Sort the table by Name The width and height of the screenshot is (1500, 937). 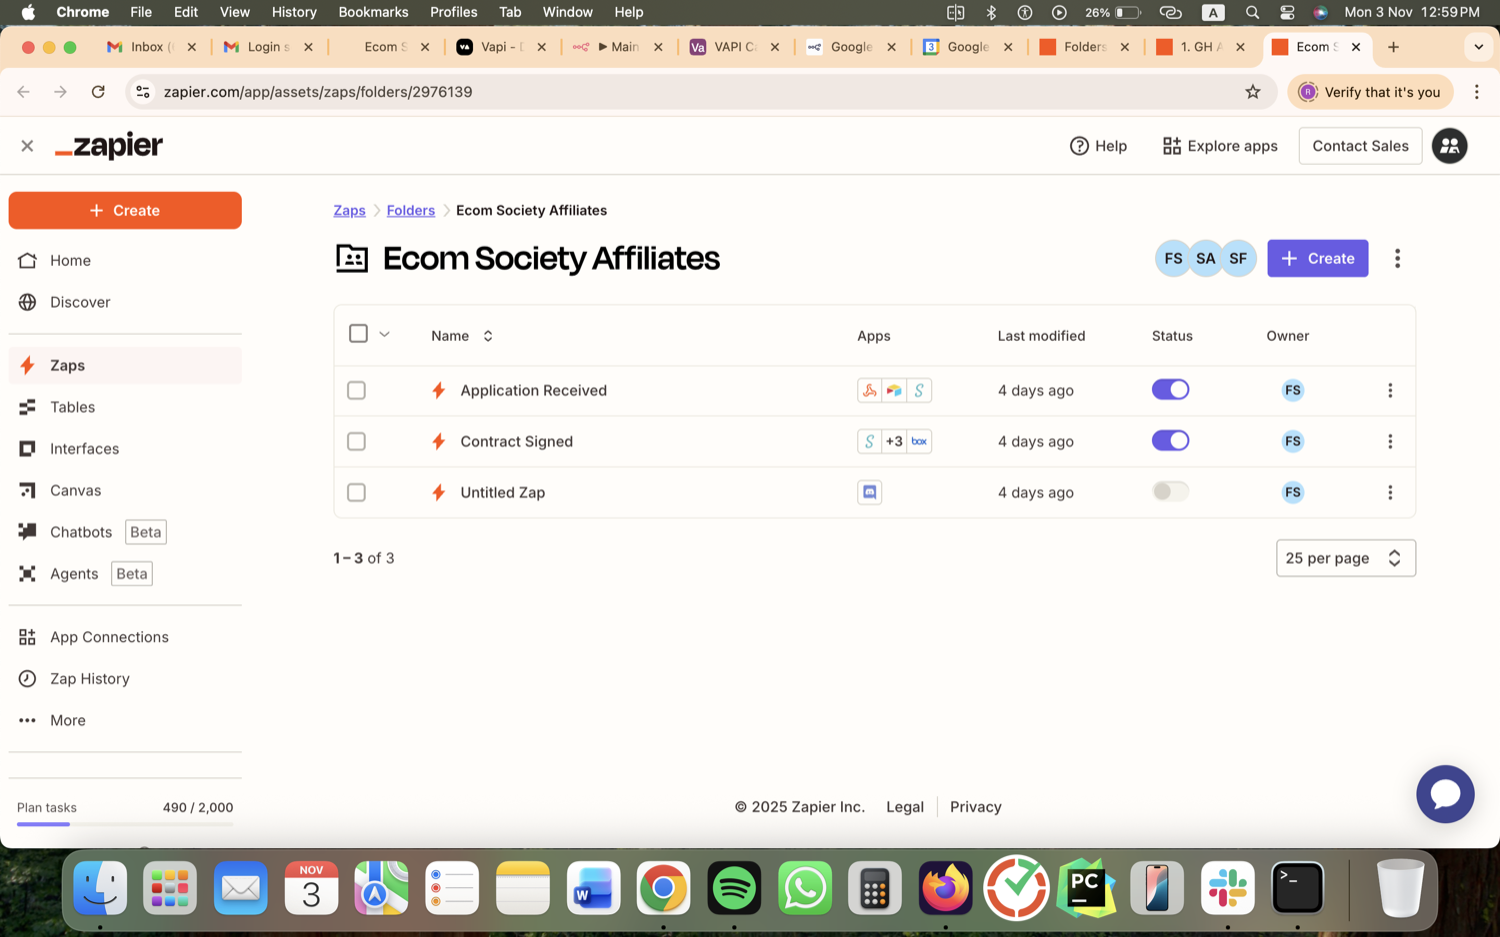pyautogui.click(x=462, y=336)
